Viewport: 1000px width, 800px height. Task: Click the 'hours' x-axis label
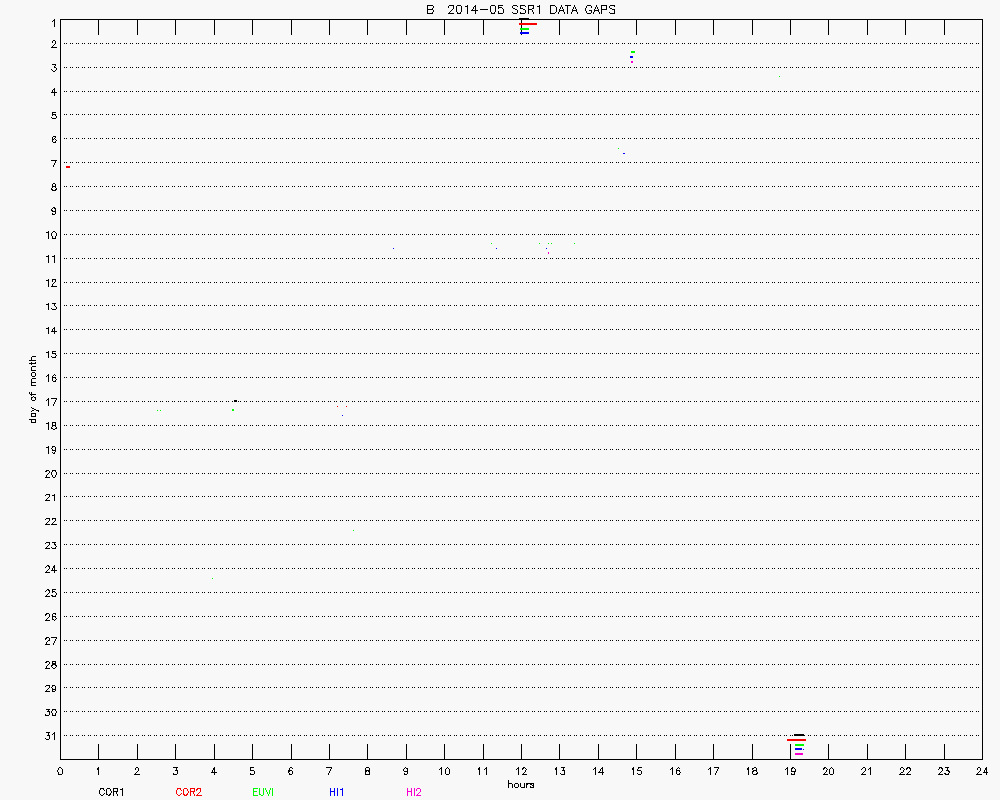pos(521,784)
